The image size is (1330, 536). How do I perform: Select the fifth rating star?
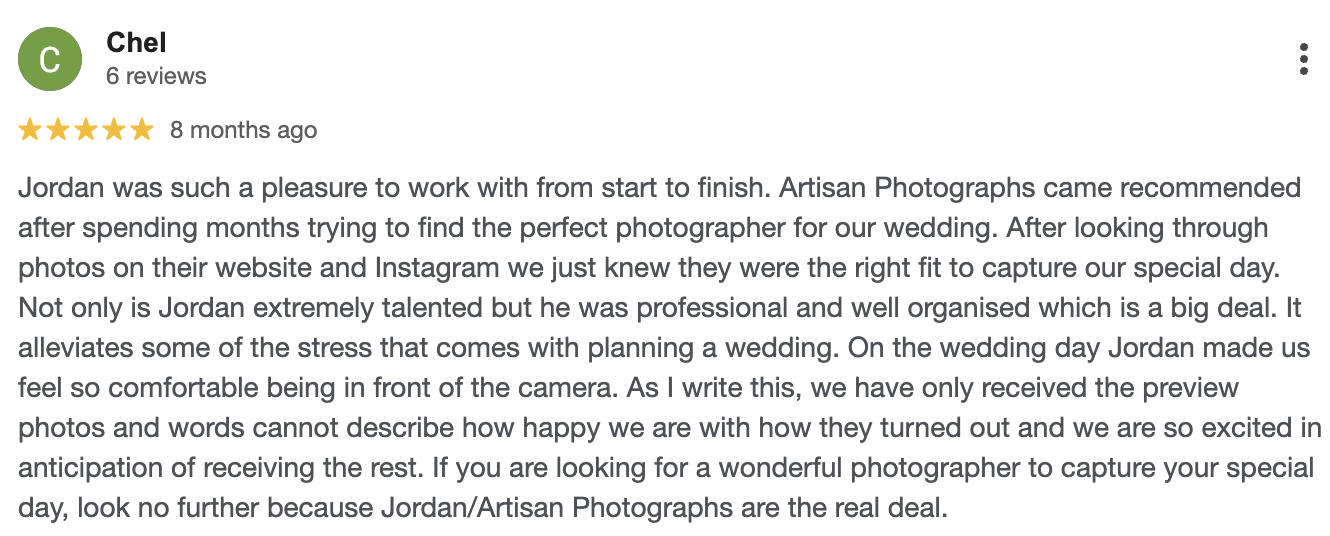coord(142,129)
